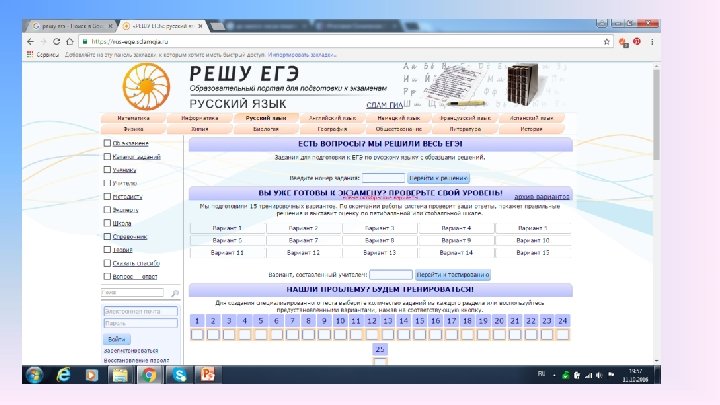Open the Информатика subject tab
The image size is (720, 405).
pos(199,118)
